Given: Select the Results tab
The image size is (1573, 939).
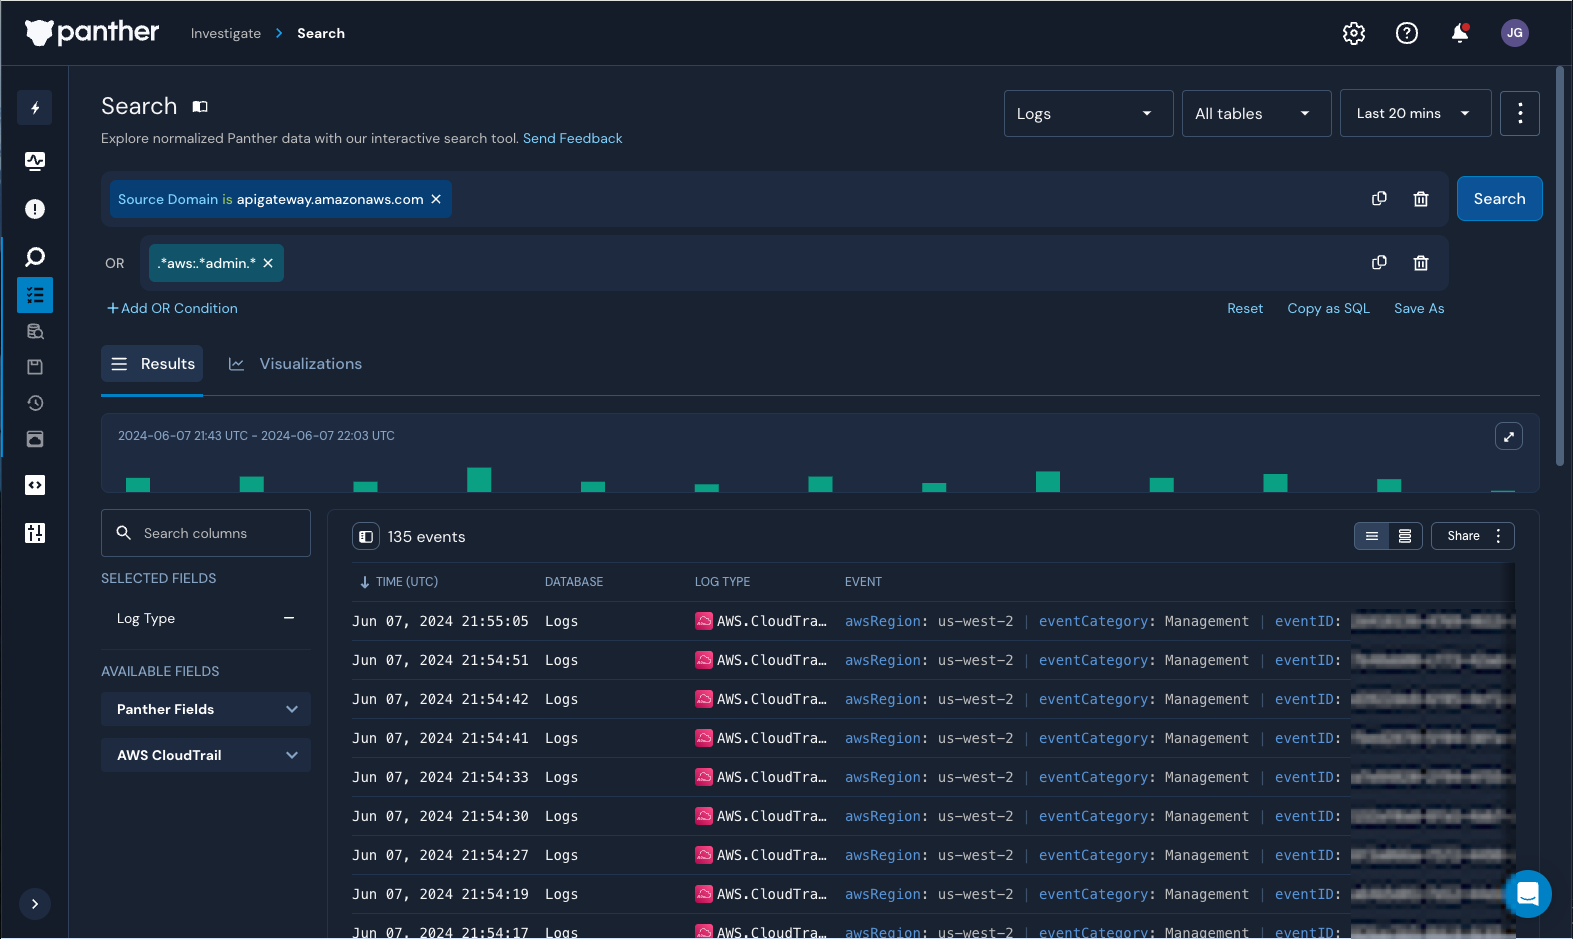Looking at the screenshot, I should click(152, 364).
